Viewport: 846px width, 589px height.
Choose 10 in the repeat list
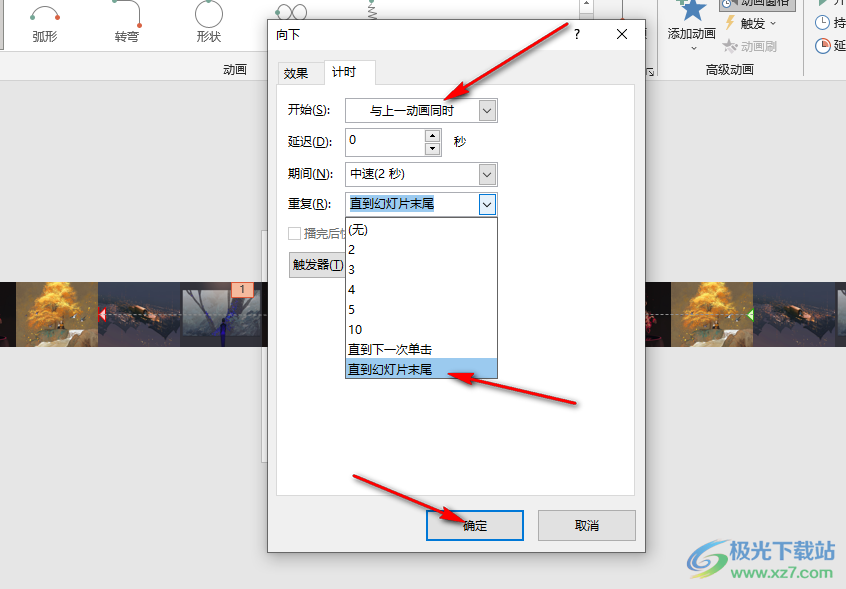[x=421, y=330]
